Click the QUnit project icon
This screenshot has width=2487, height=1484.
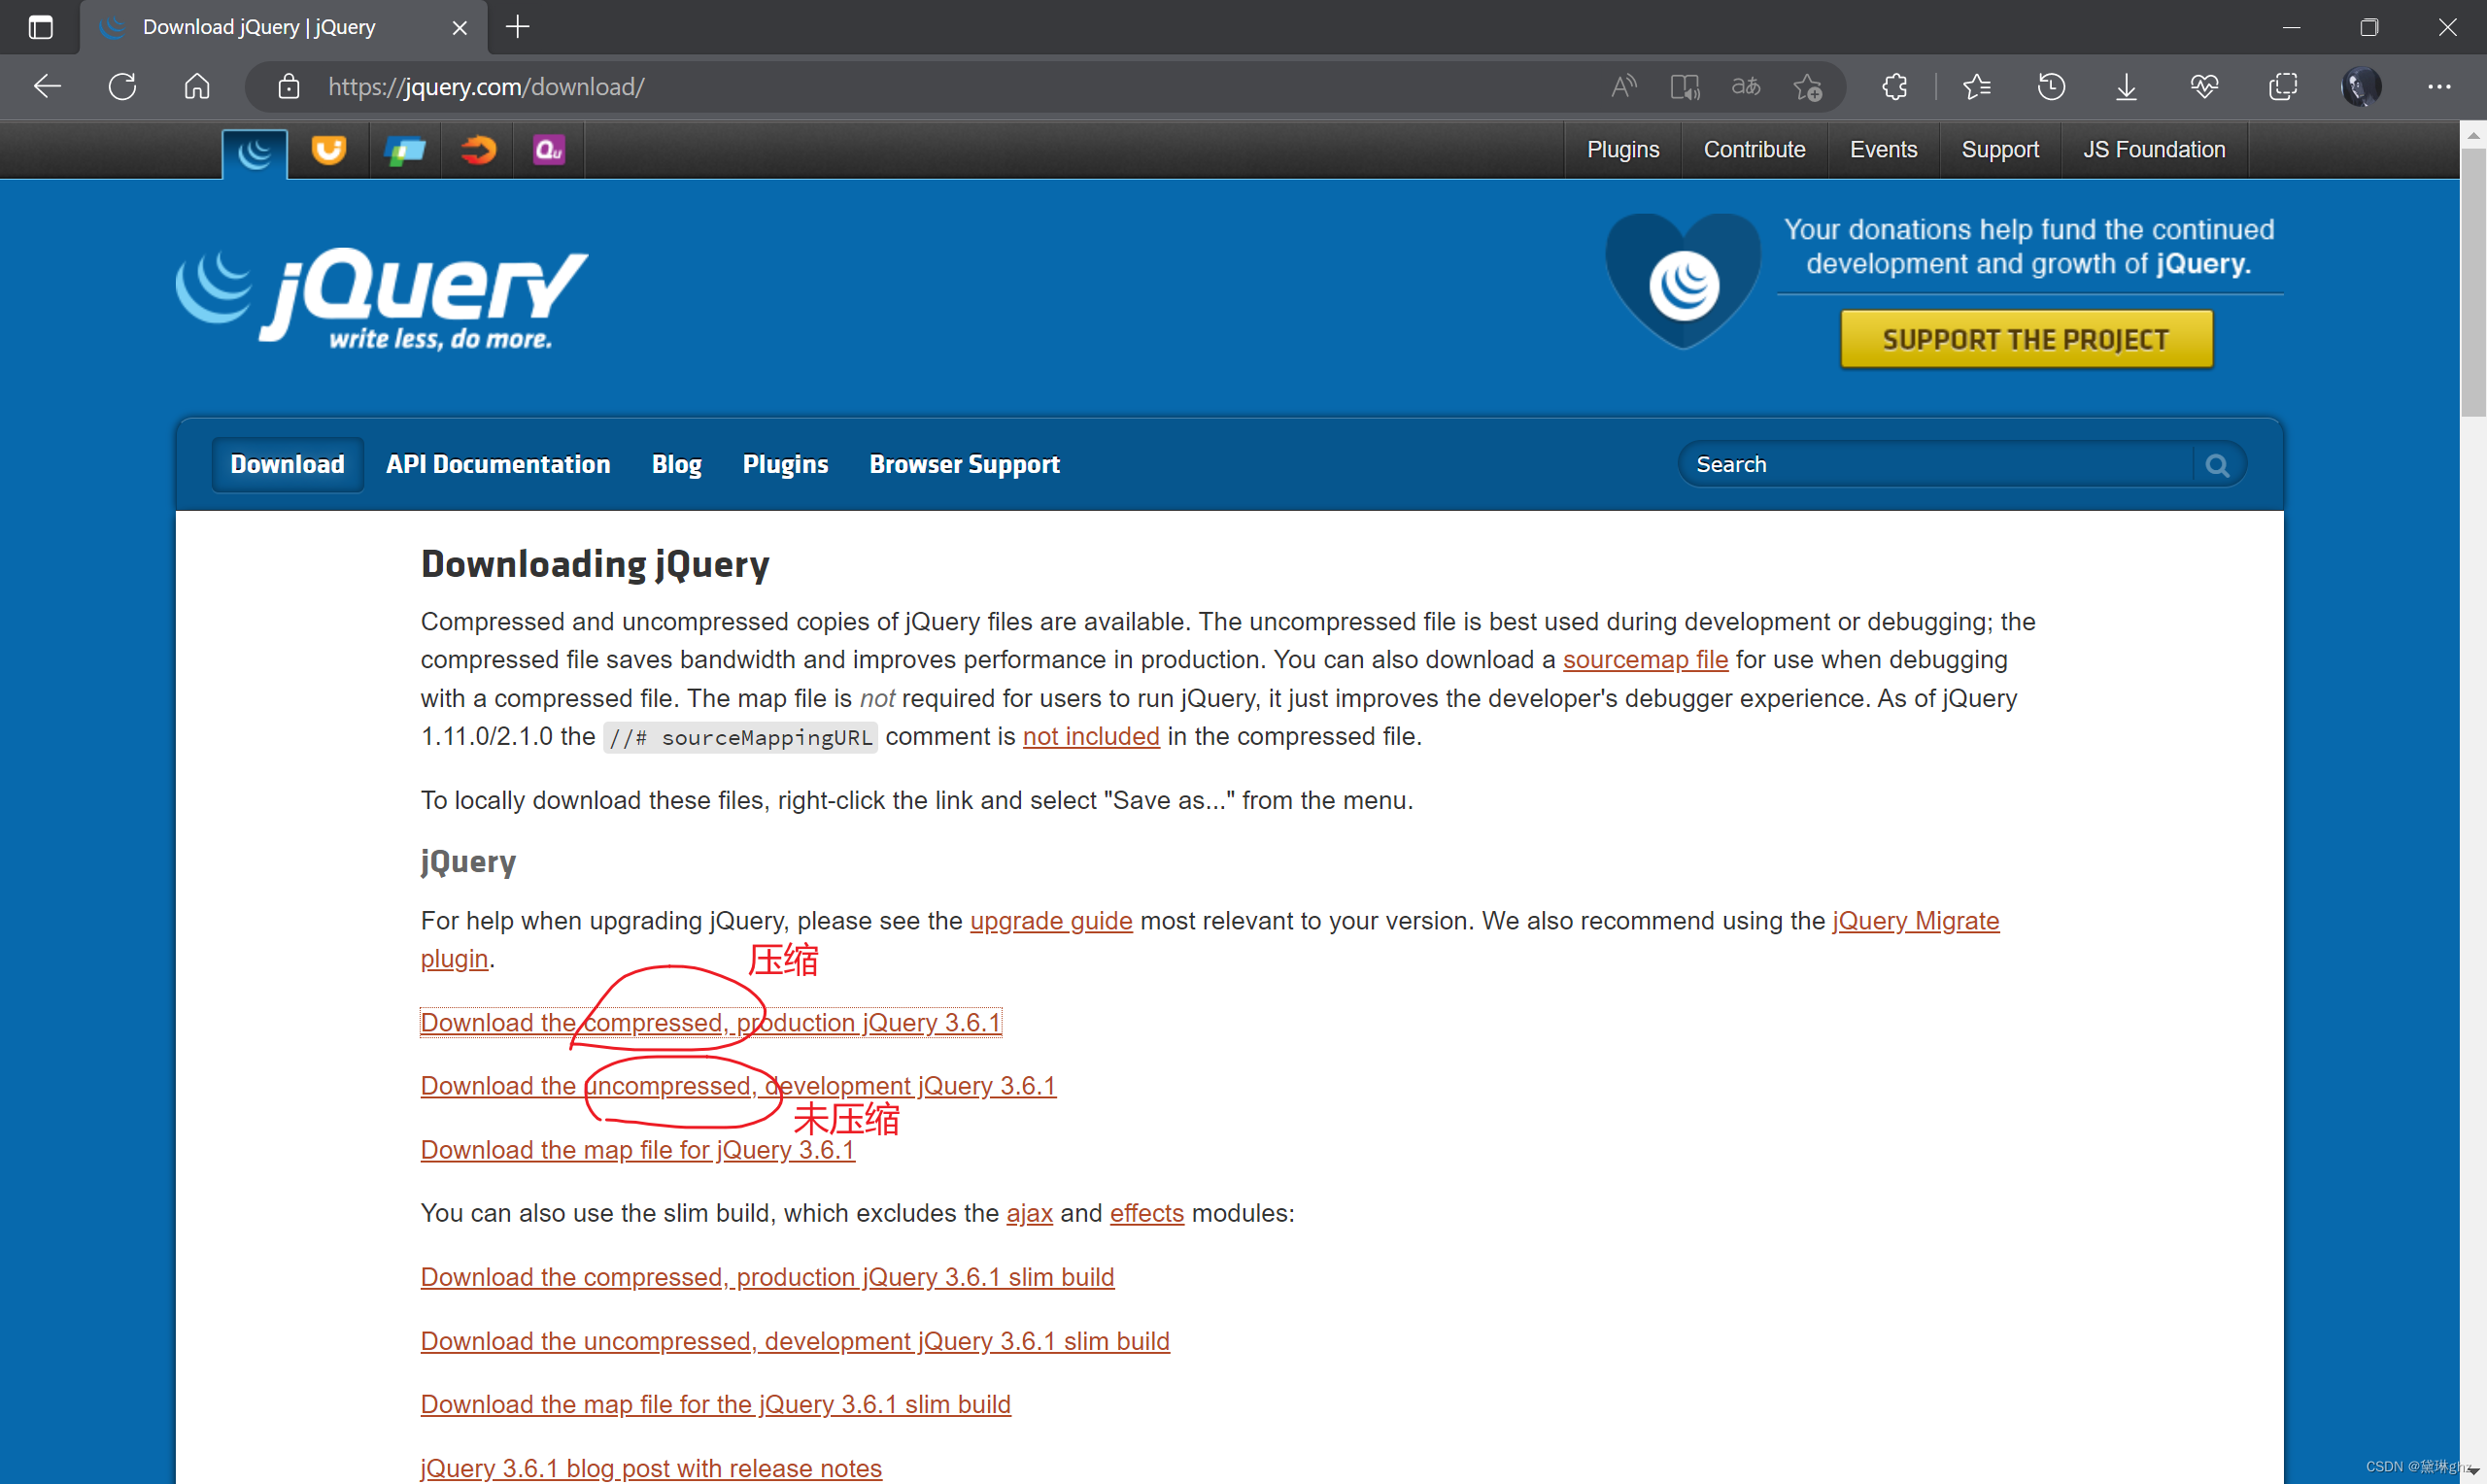(548, 150)
